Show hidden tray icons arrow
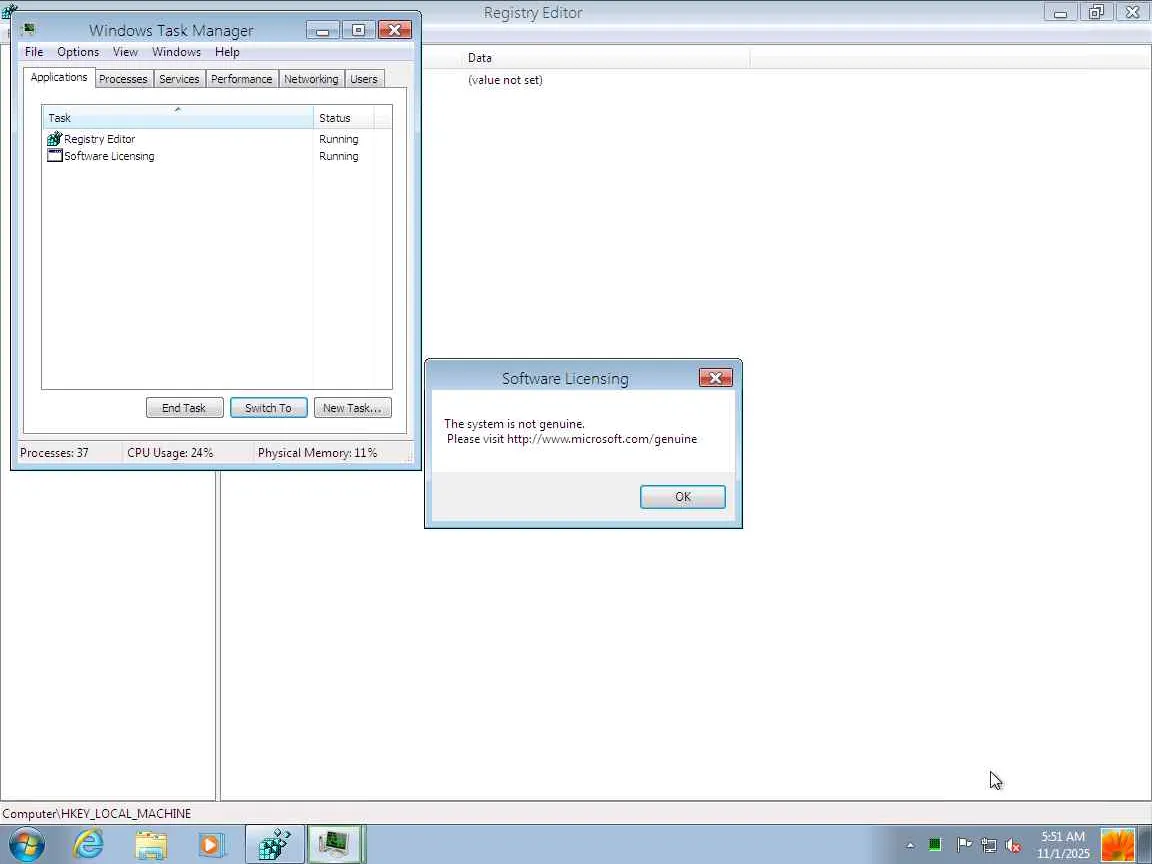1152x864 pixels. [910, 846]
